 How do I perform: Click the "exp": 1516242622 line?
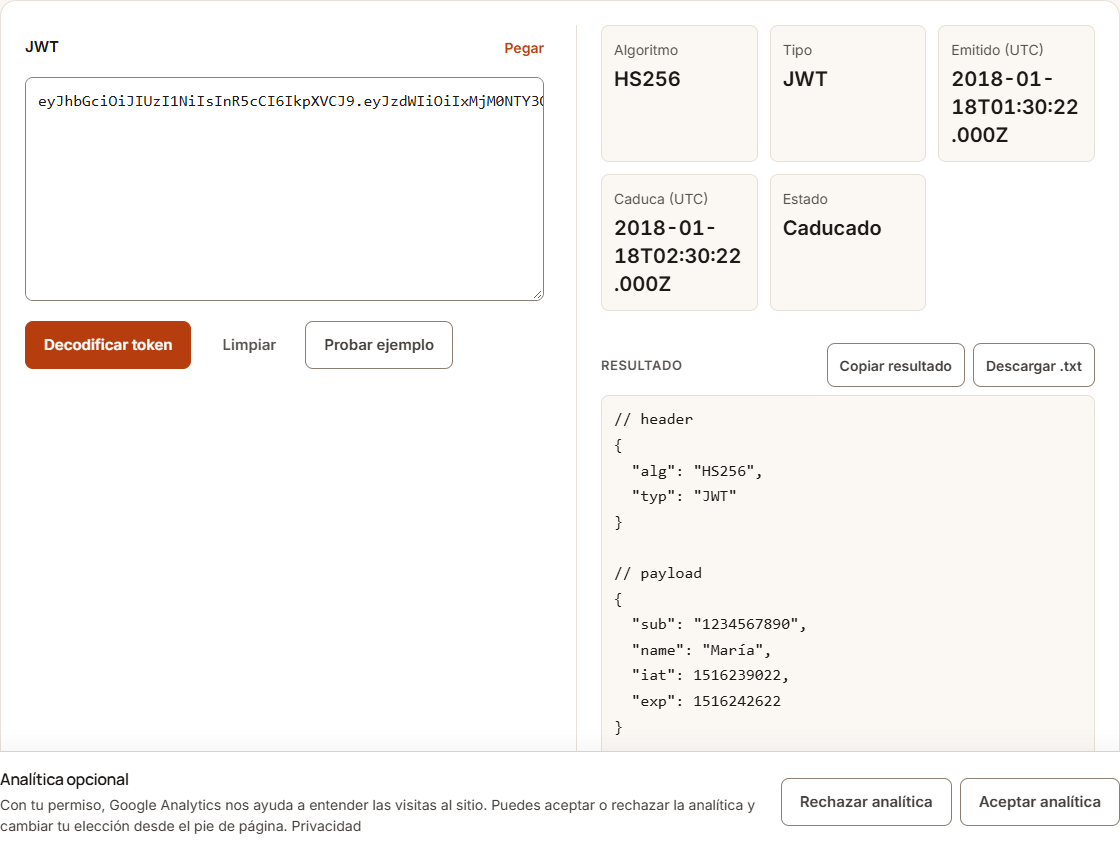click(706, 701)
